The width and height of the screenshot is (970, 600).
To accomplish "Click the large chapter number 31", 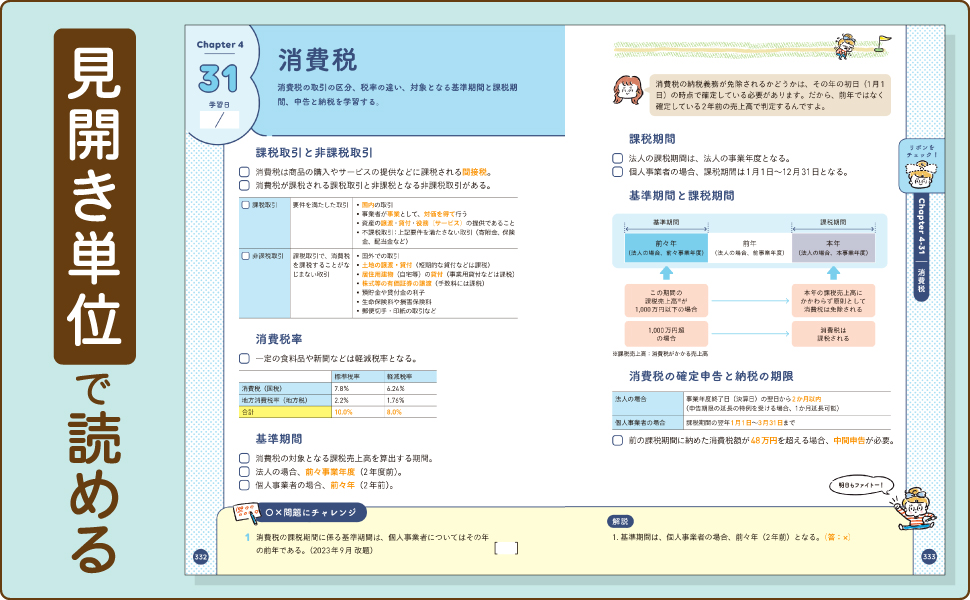I will (218, 79).
